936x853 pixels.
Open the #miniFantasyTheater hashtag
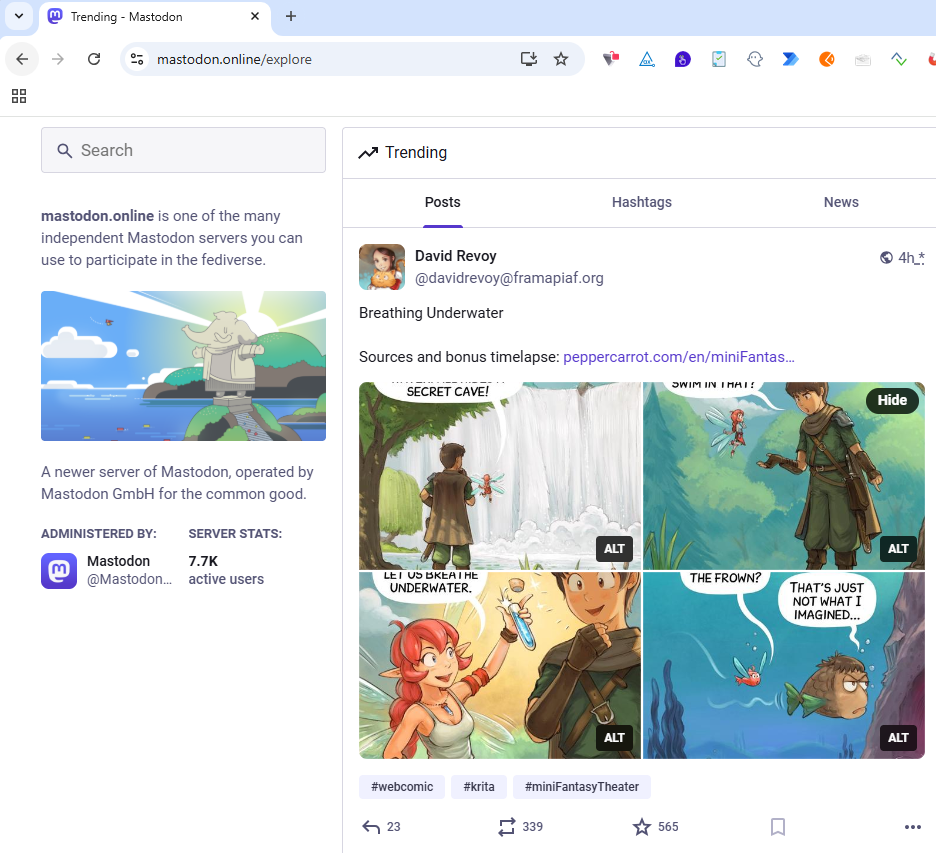(x=582, y=787)
